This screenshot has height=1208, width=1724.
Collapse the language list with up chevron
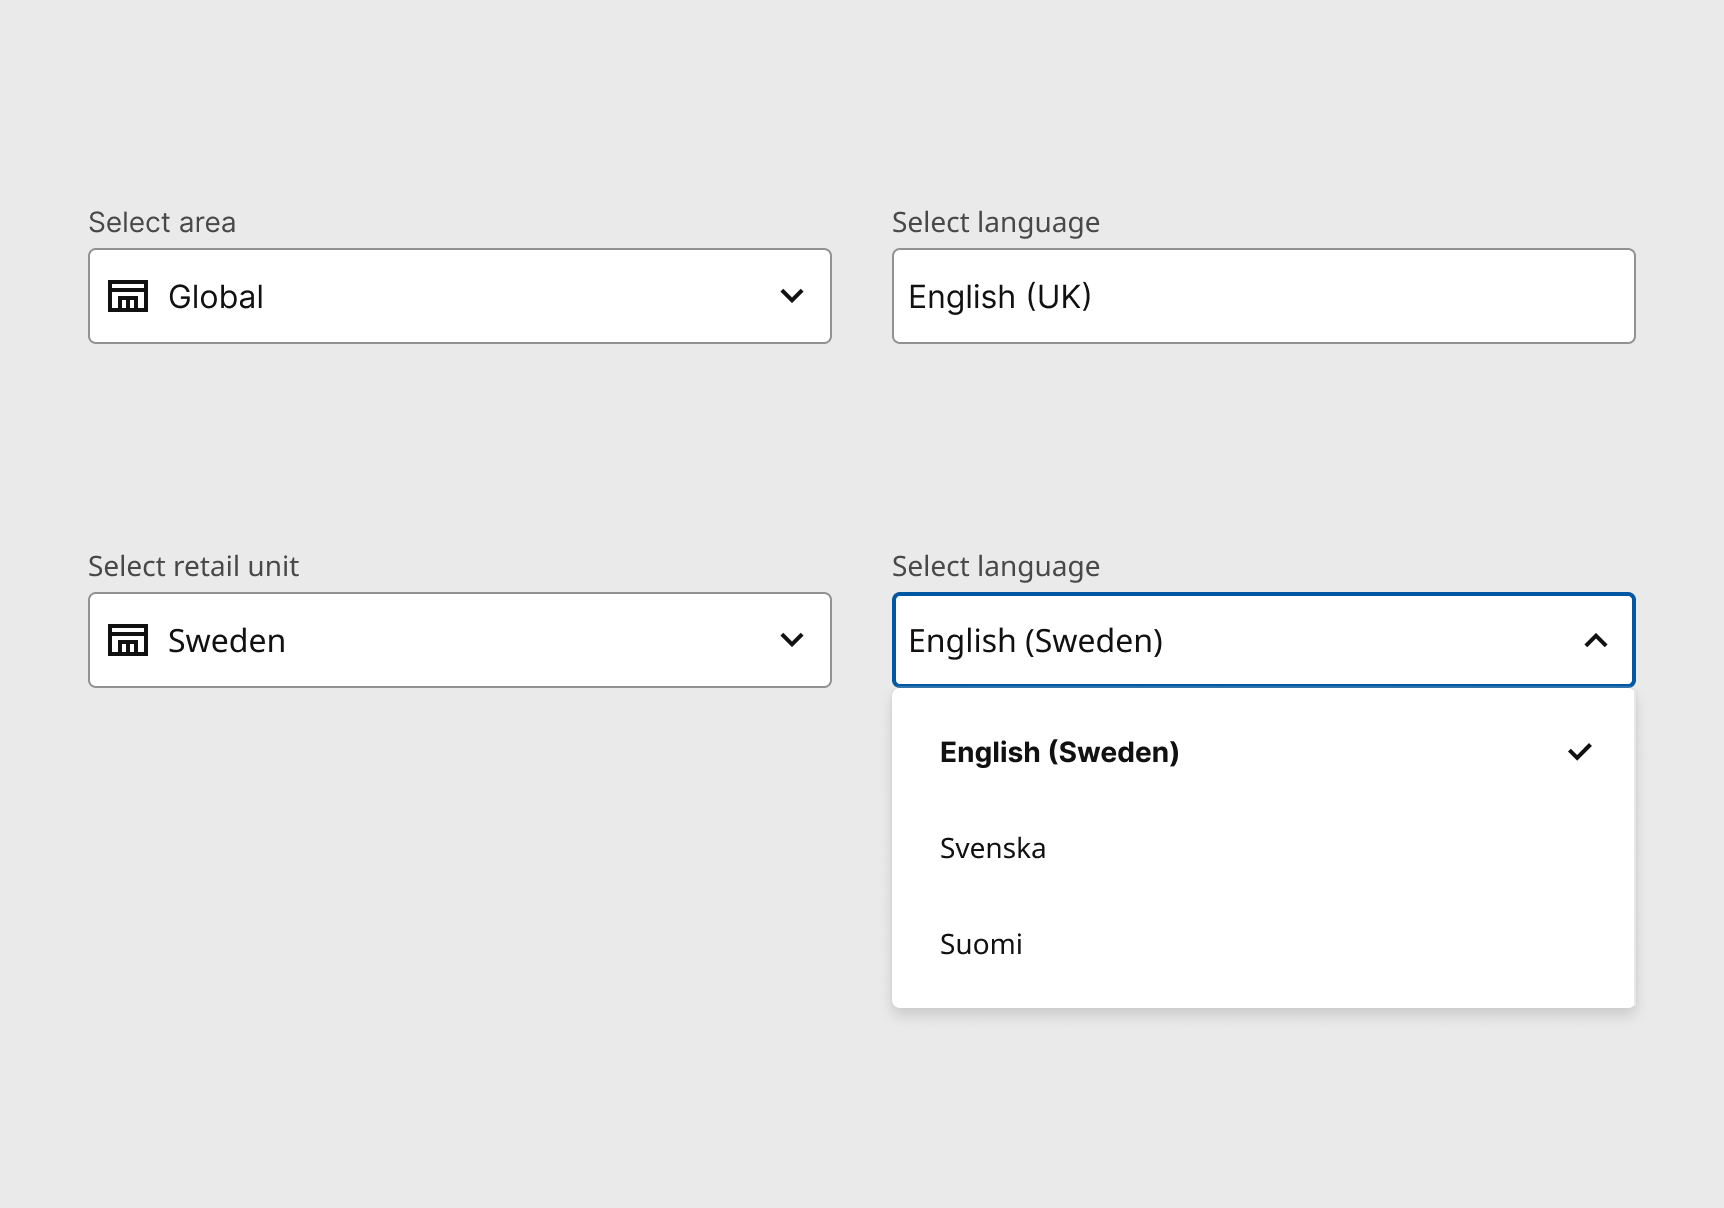(x=1596, y=640)
